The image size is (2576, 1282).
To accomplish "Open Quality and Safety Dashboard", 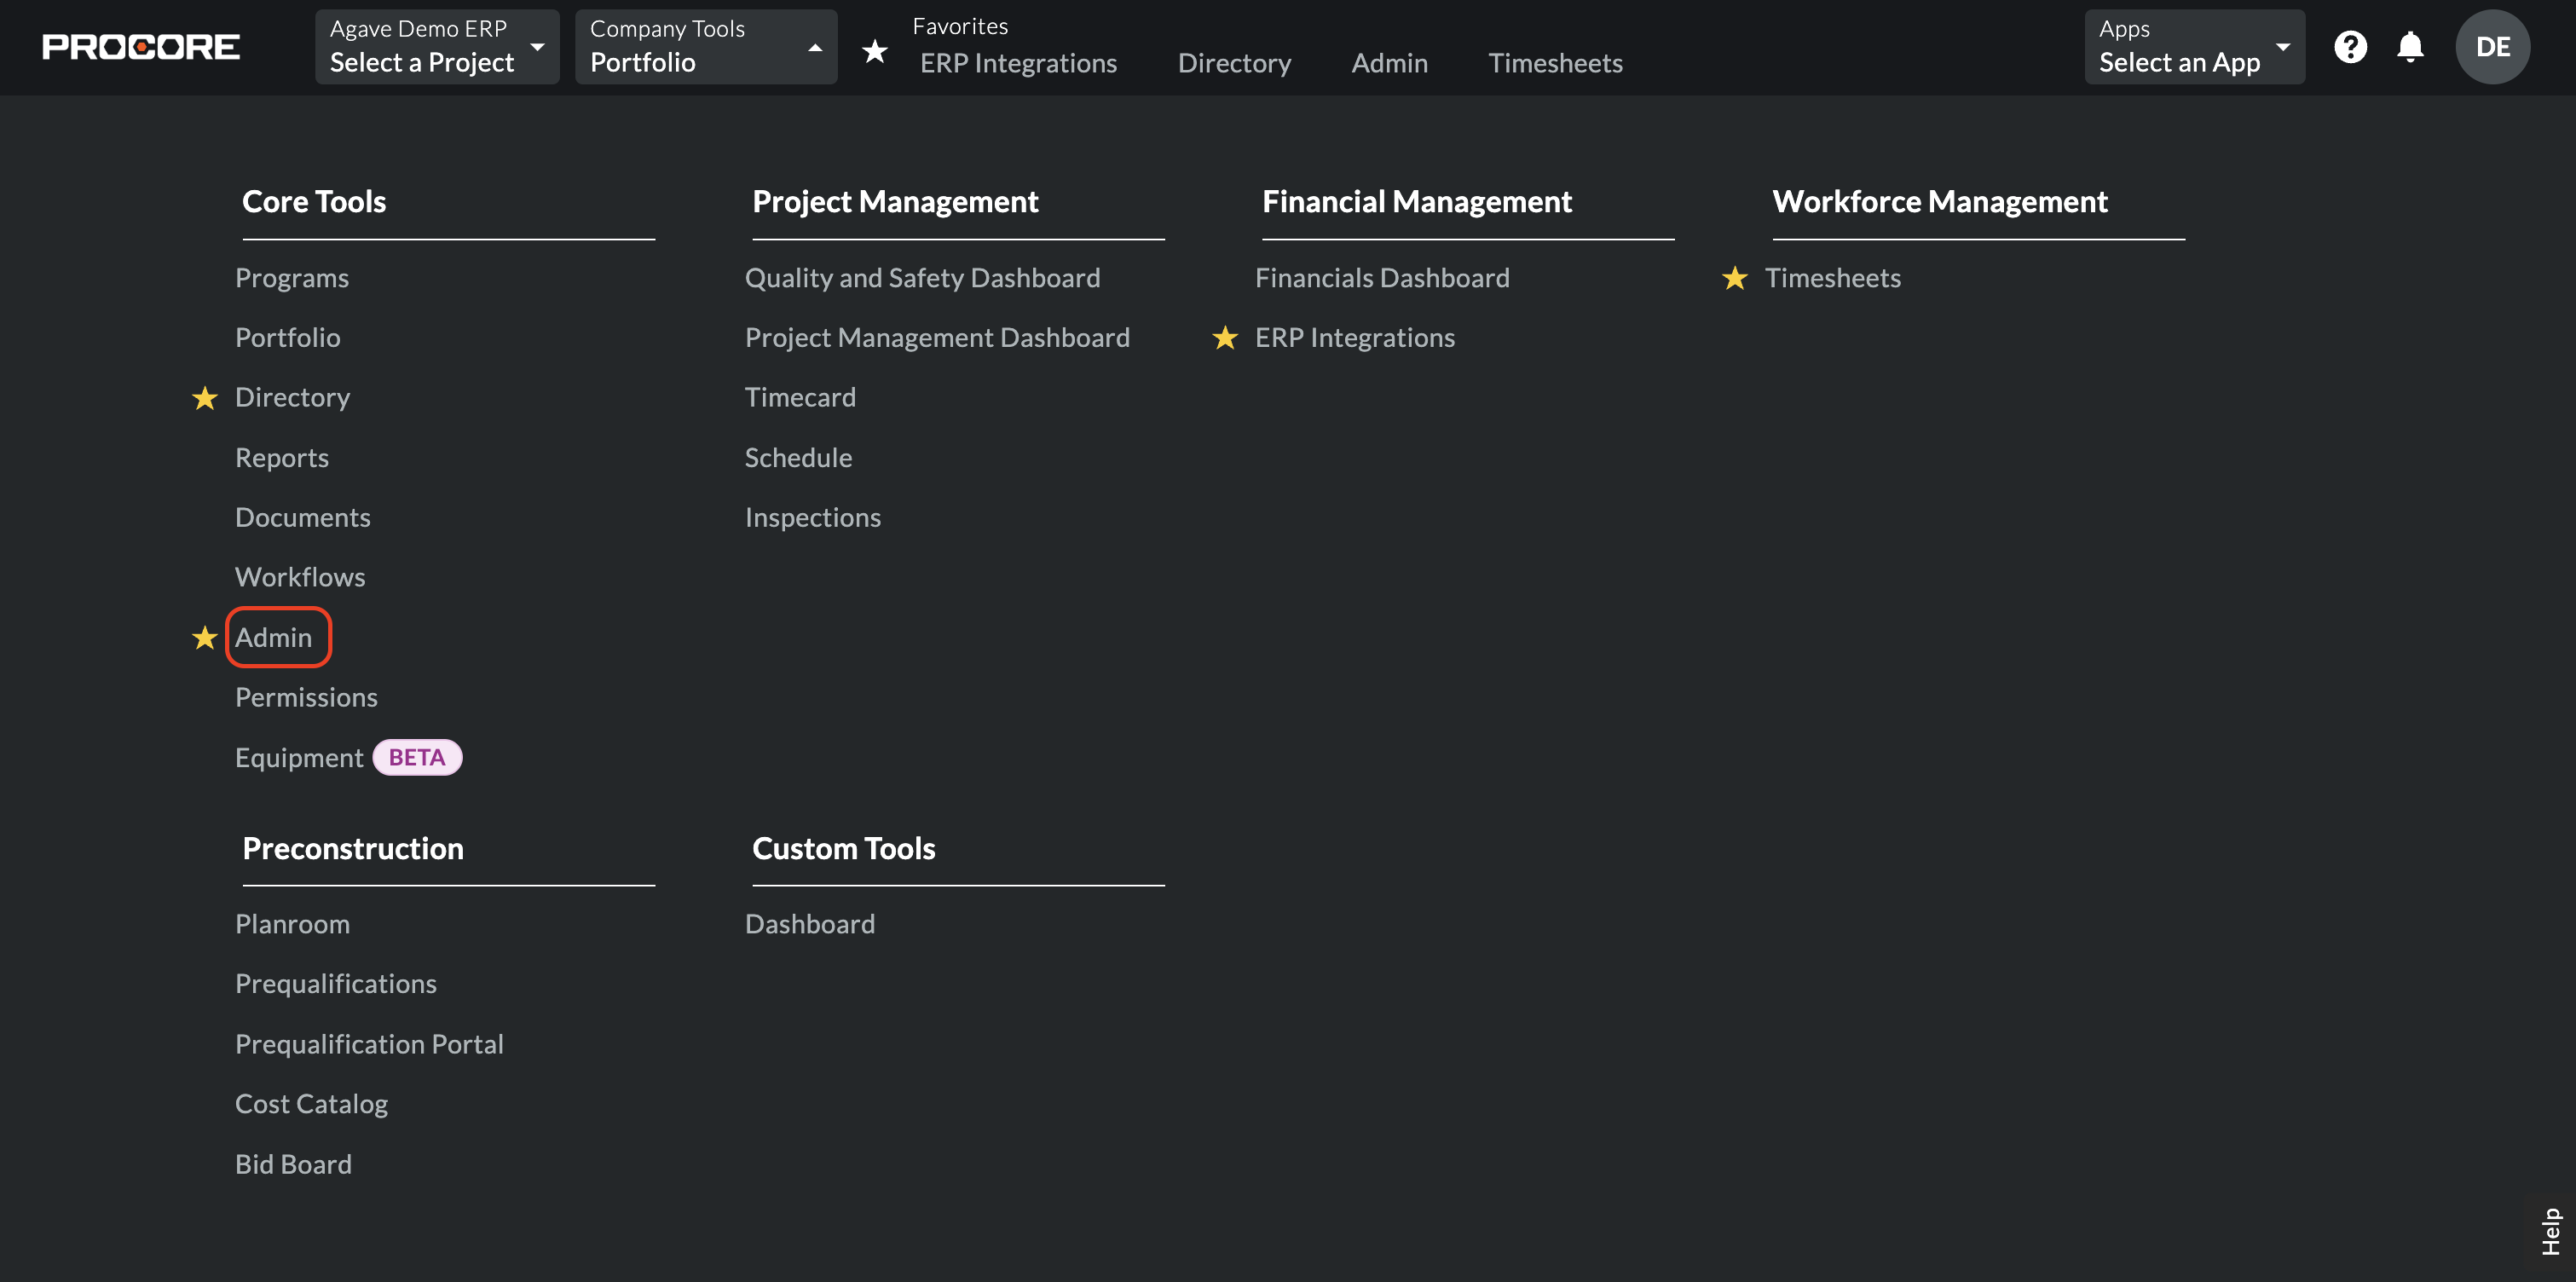I will tap(922, 278).
